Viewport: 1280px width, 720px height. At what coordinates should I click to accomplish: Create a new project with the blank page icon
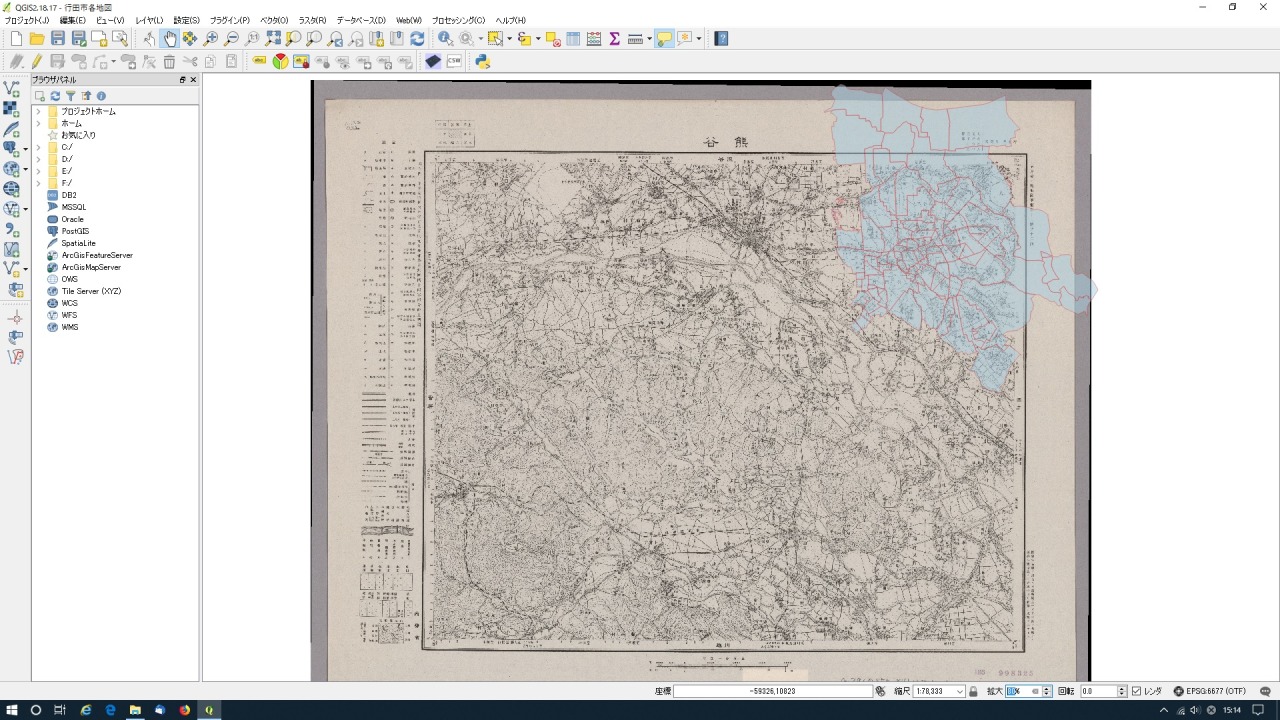16,38
